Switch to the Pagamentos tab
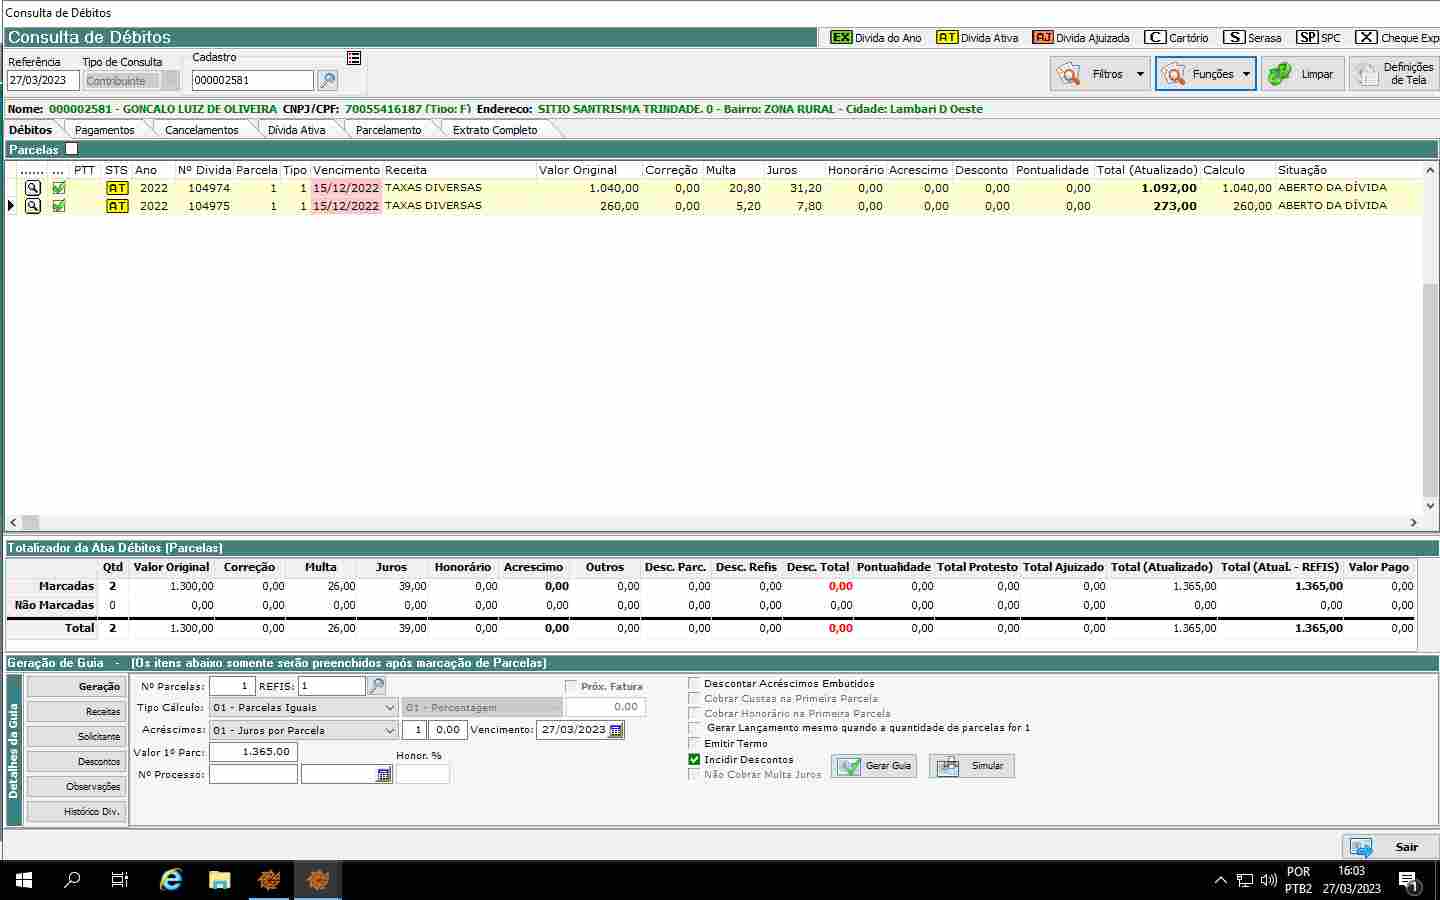The height and width of the screenshot is (900, 1440). [104, 130]
